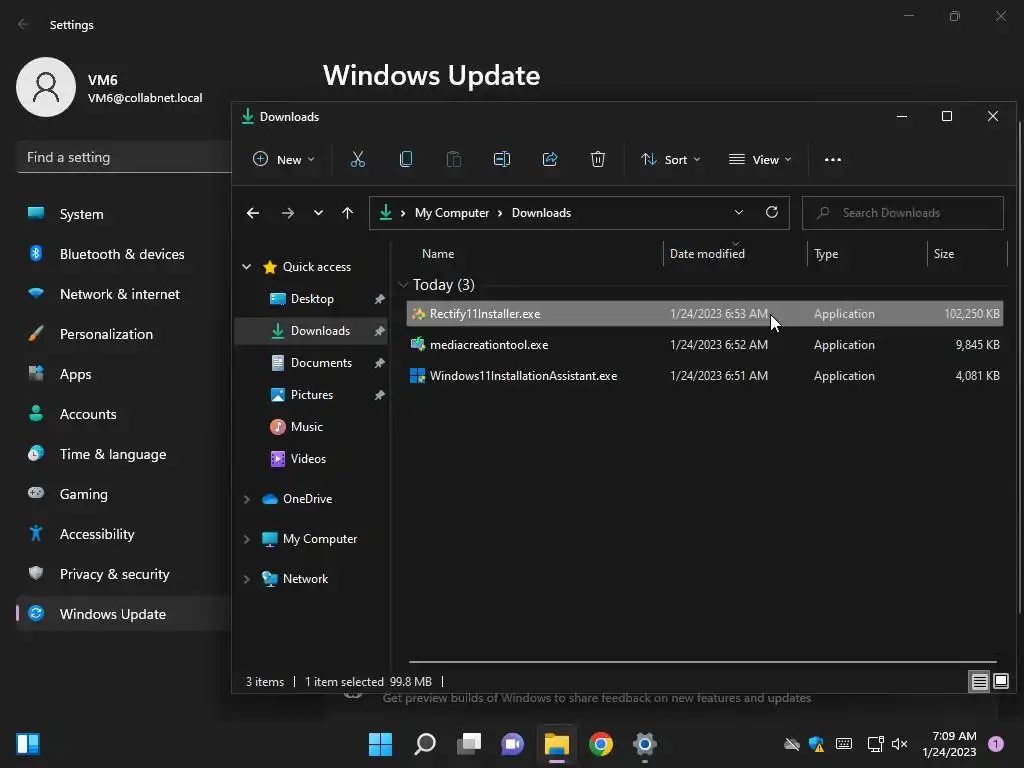Go forward in File Explorer
Screen dimensions: 1024x768
(x=287, y=213)
